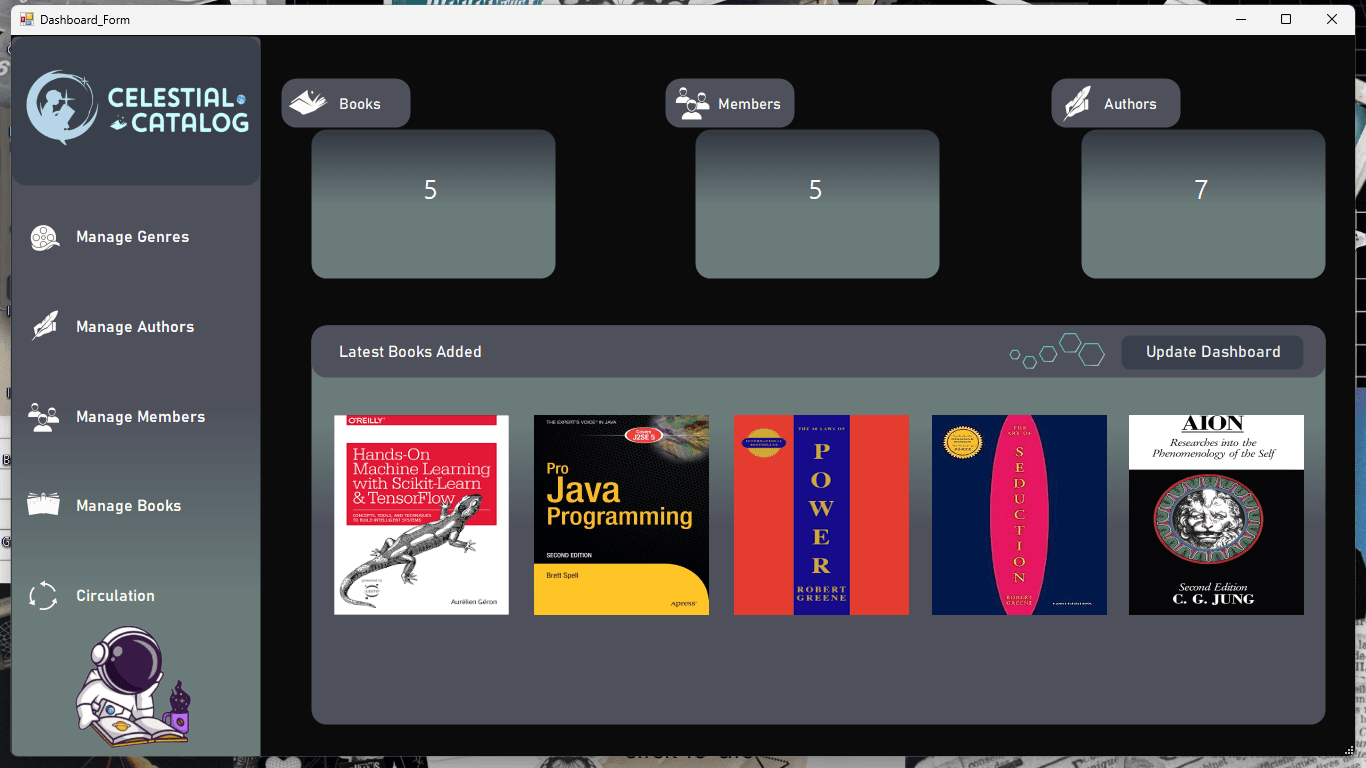Open the Manage Genres menu item

(133, 237)
